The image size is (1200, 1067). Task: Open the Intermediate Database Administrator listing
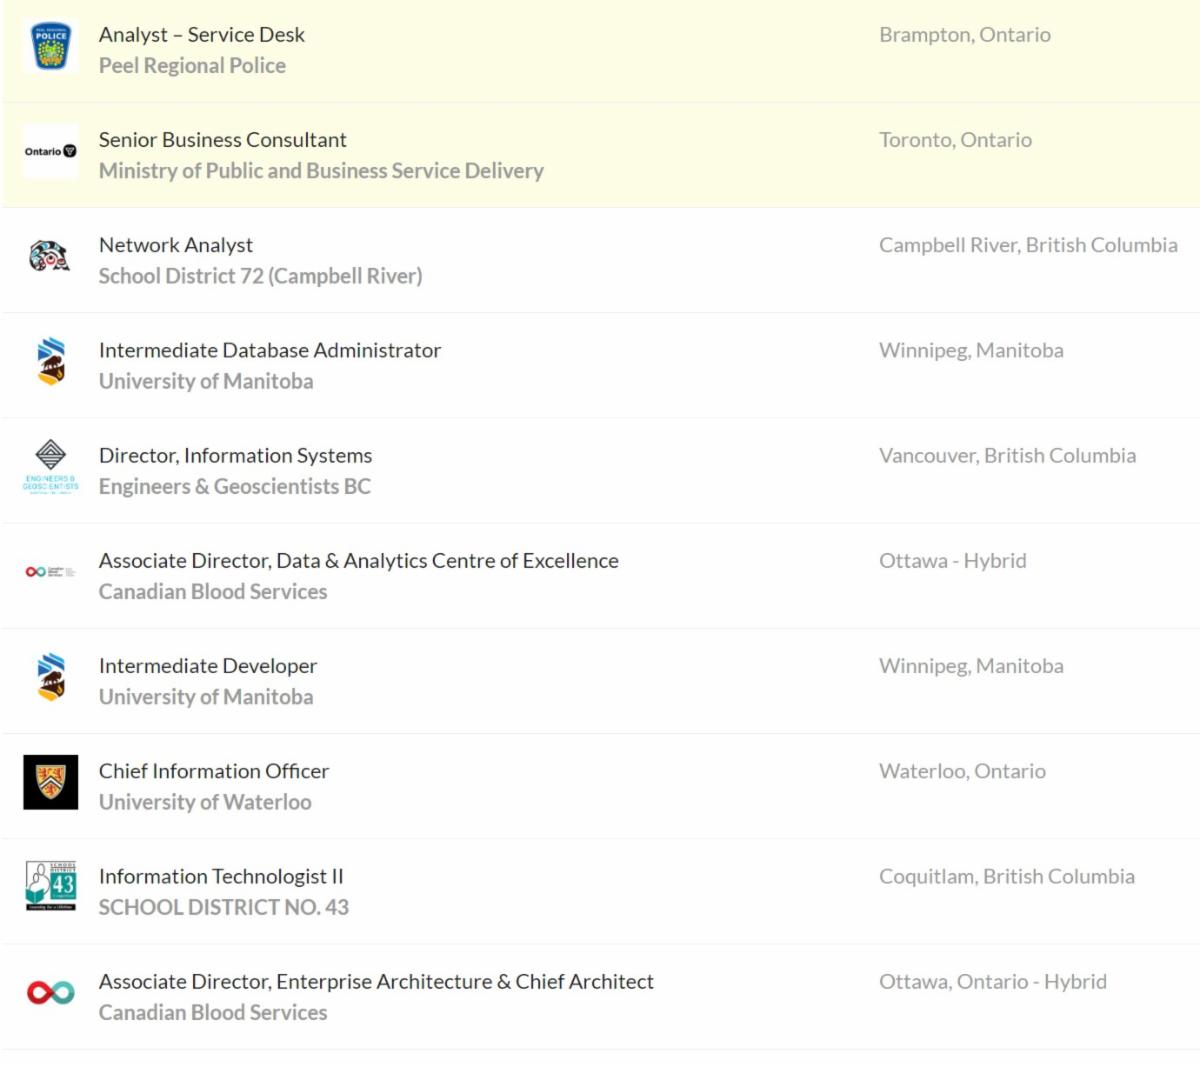(269, 350)
